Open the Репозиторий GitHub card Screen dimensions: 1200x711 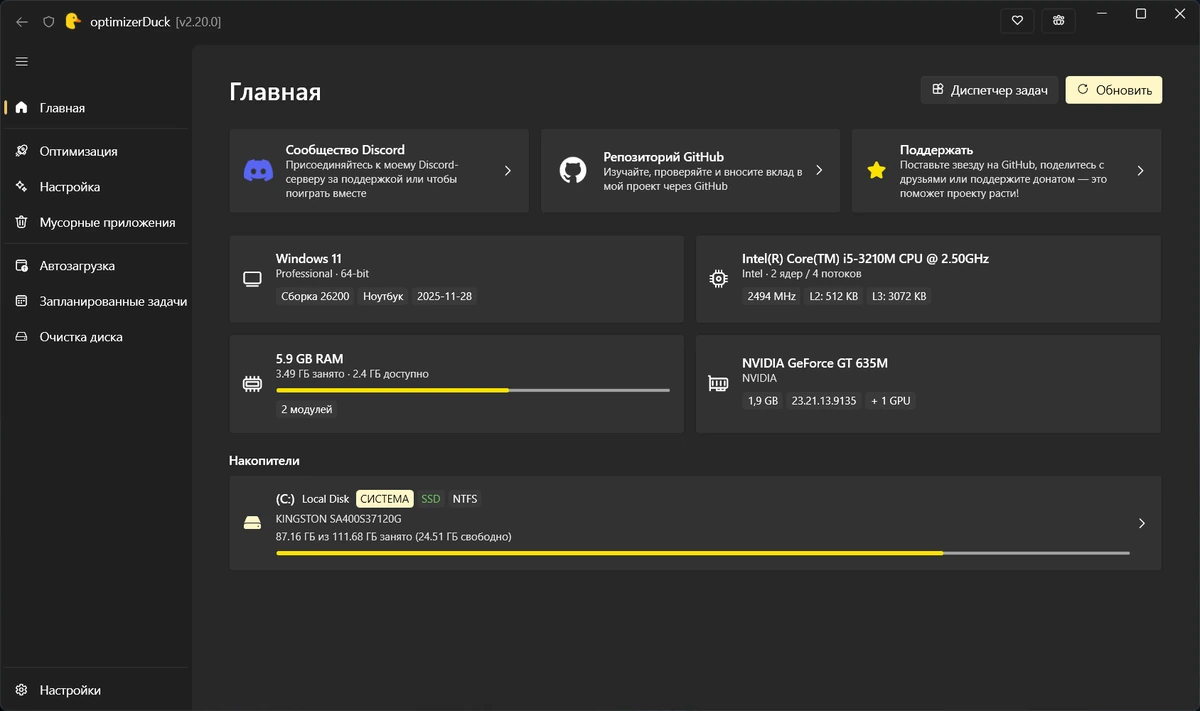(690, 170)
